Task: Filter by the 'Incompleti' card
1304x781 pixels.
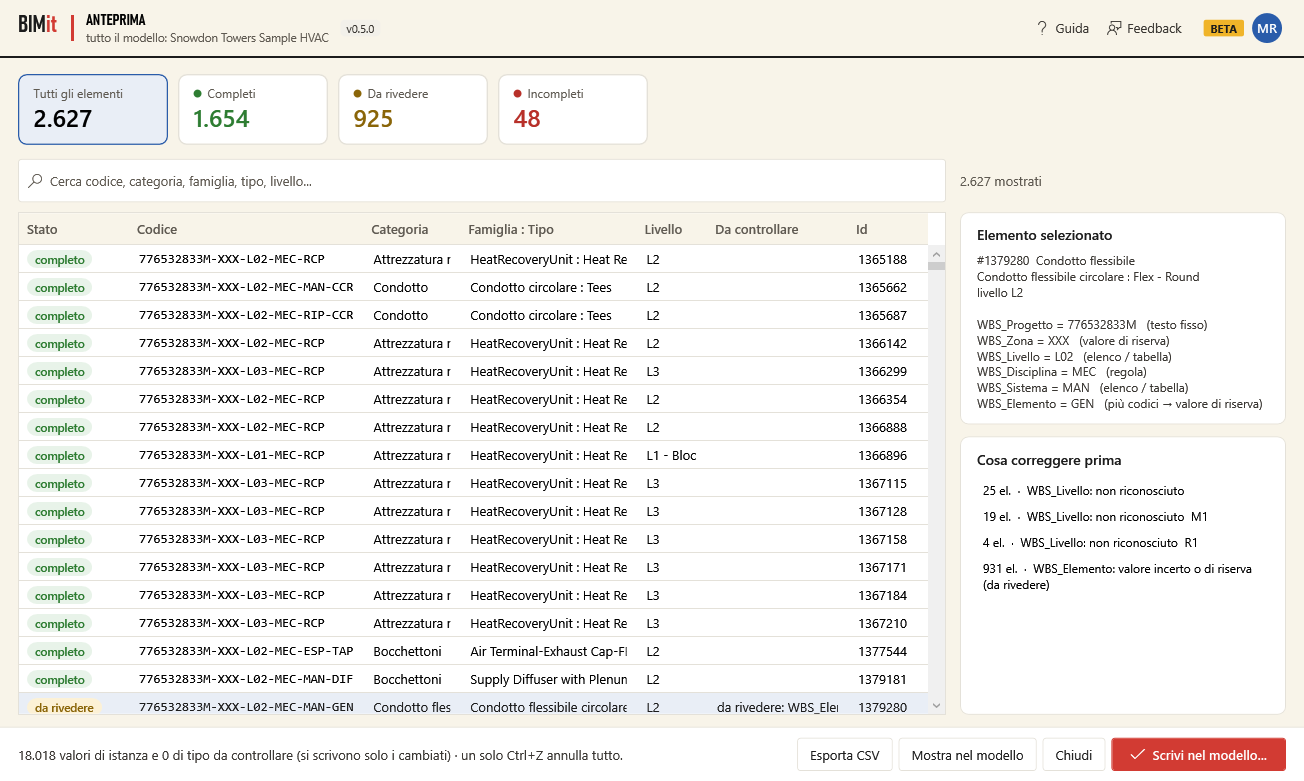Action: [573, 109]
